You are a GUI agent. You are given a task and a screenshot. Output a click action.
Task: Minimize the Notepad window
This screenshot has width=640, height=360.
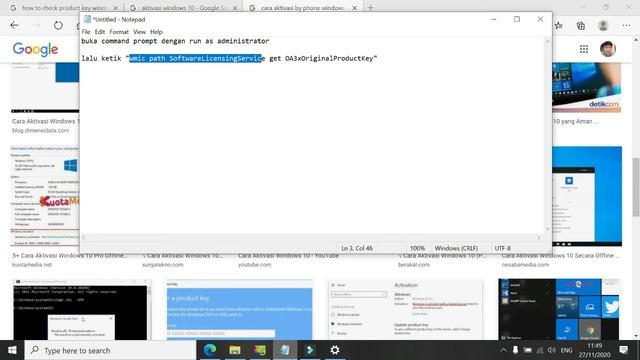[493, 19]
